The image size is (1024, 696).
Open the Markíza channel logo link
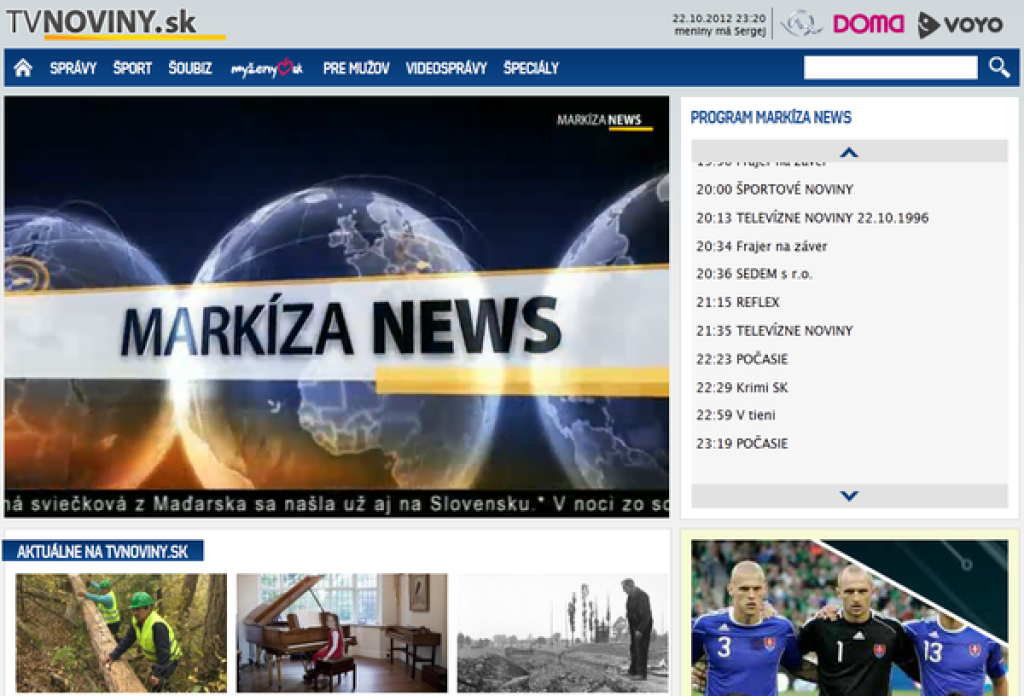[802, 24]
